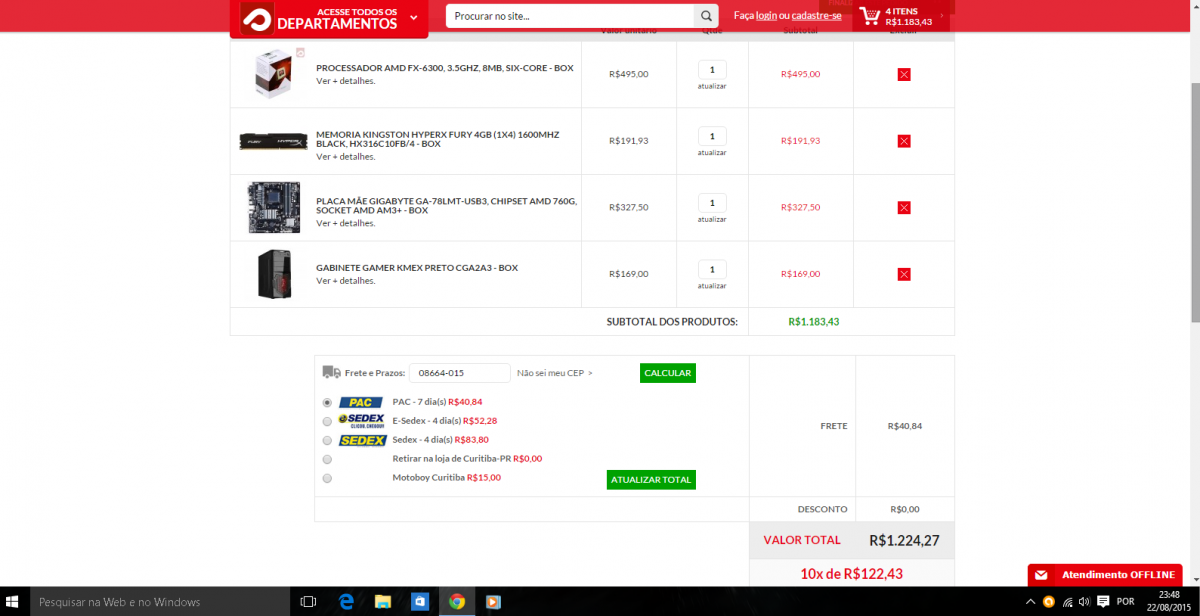This screenshot has height=616, width=1200.
Task: Click the ATUALIZAR TOTAL button
Action: point(651,480)
